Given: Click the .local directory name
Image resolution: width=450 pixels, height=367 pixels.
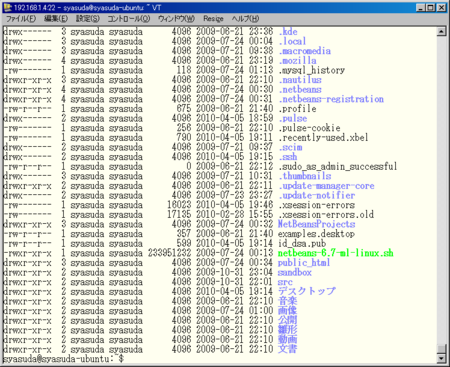Looking at the screenshot, I should click(x=292, y=41).
